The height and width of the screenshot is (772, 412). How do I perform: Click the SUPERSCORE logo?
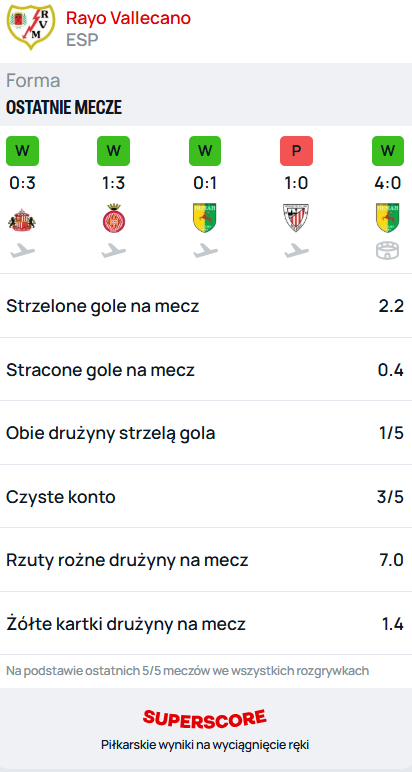pos(205,719)
